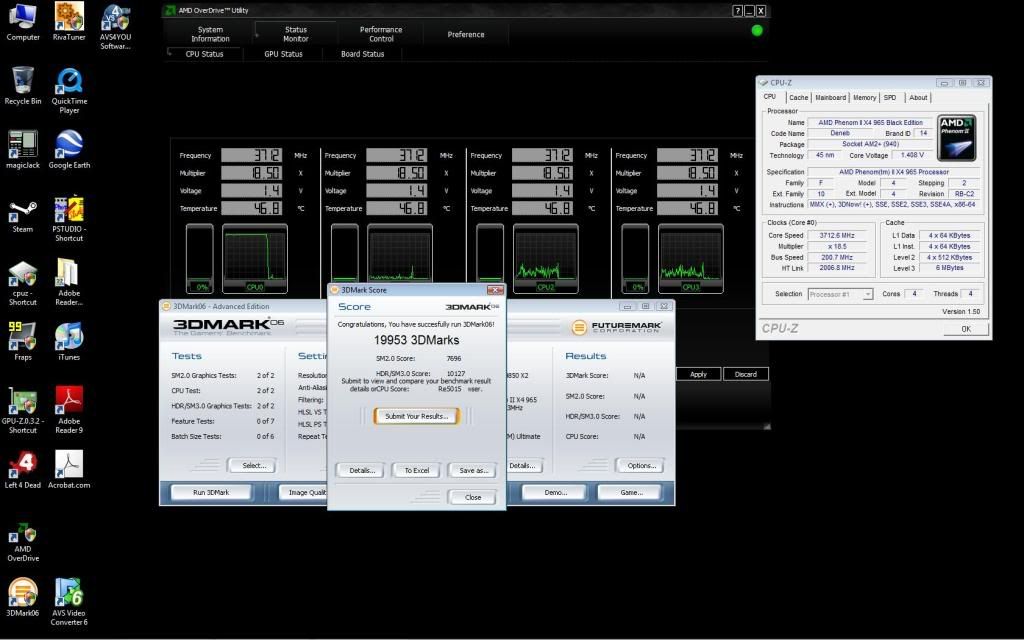The width and height of the screenshot is (1024, 640).
Task: Switch to the SPD tab in CPU-Z
Action: point(890,97)
